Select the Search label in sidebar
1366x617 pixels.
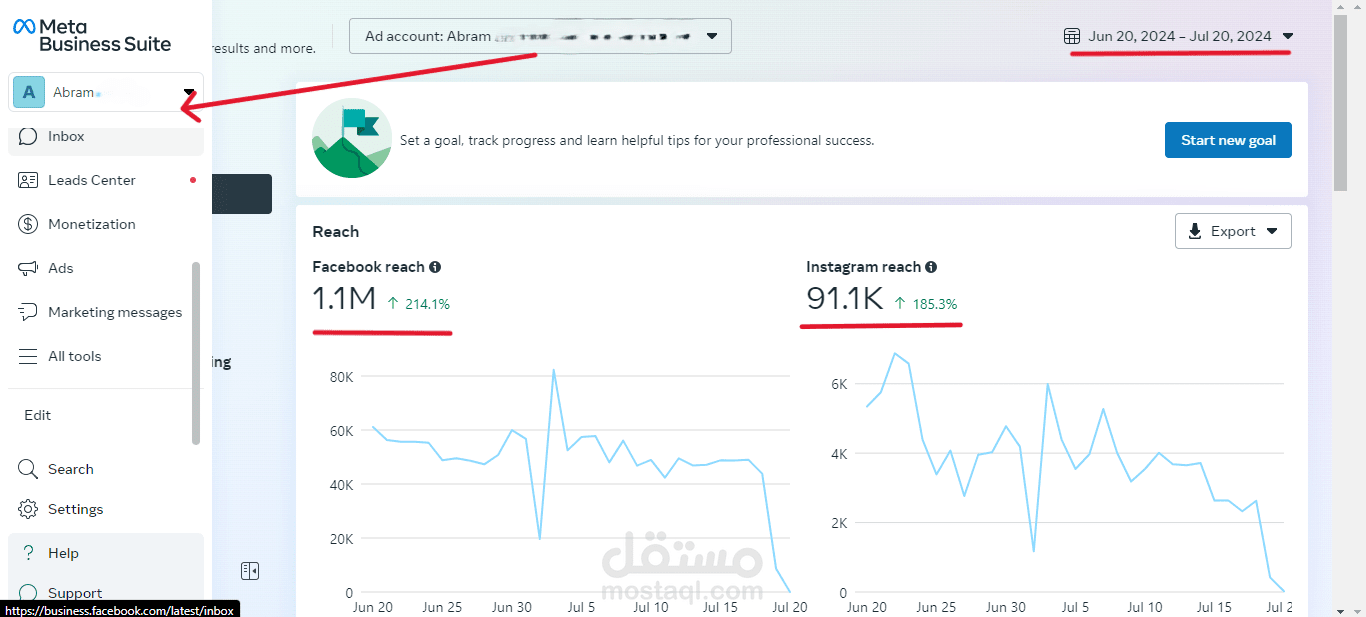(x=71, y=469)
